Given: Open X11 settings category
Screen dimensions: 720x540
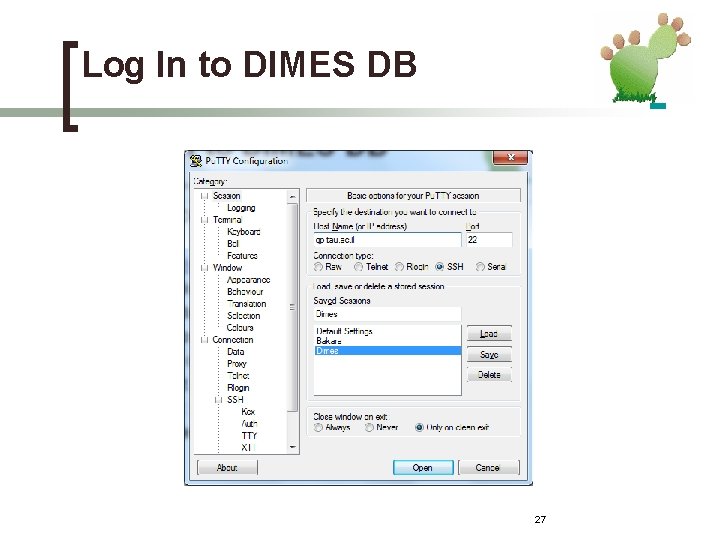Looking at the screenshot, I should (248, 448).
